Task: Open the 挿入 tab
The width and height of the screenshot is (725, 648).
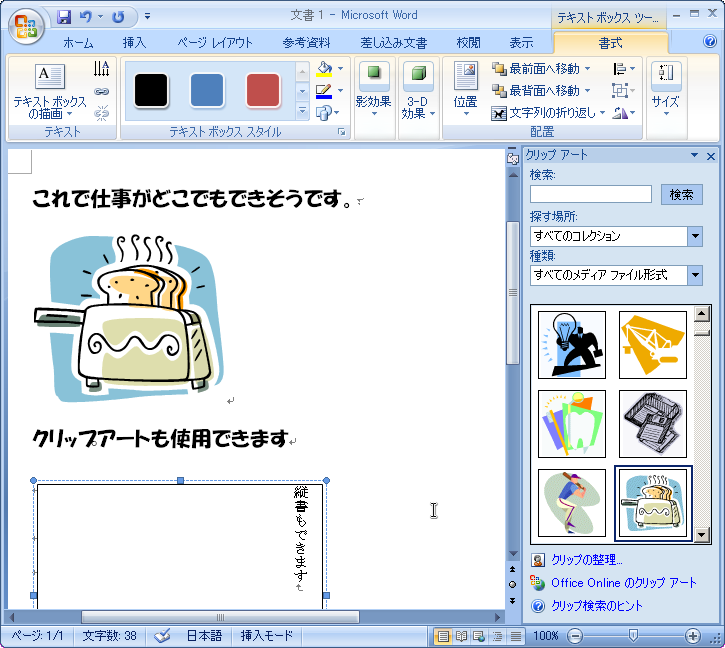Action: tap(135, 43)
